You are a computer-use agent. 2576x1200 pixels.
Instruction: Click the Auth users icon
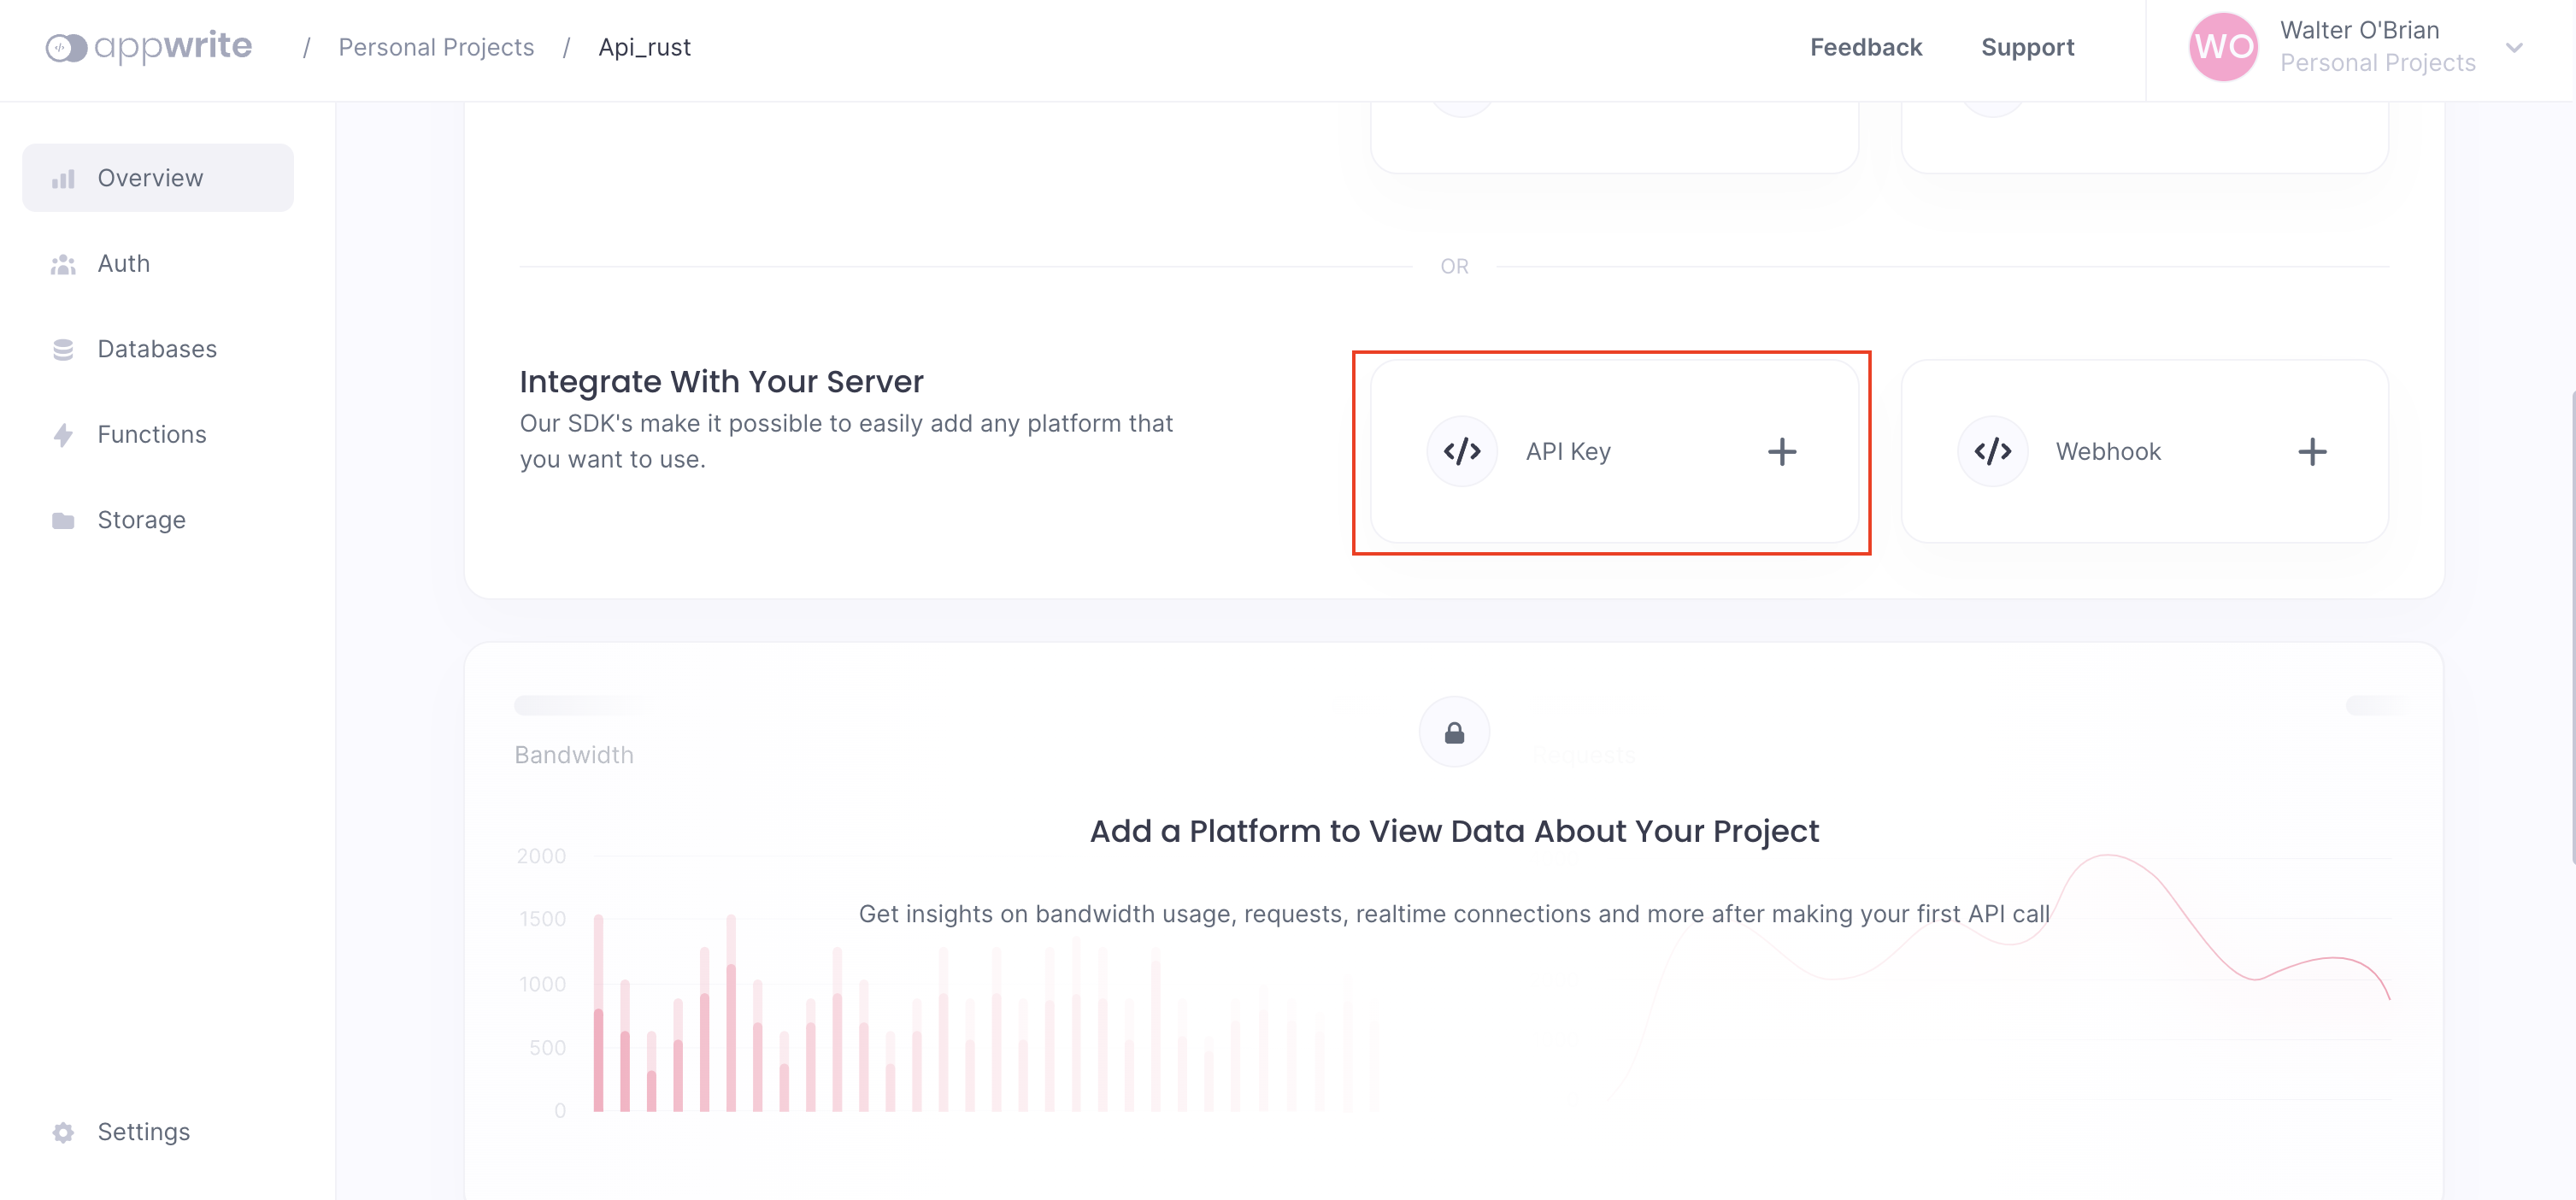click(x=63, y=264)
